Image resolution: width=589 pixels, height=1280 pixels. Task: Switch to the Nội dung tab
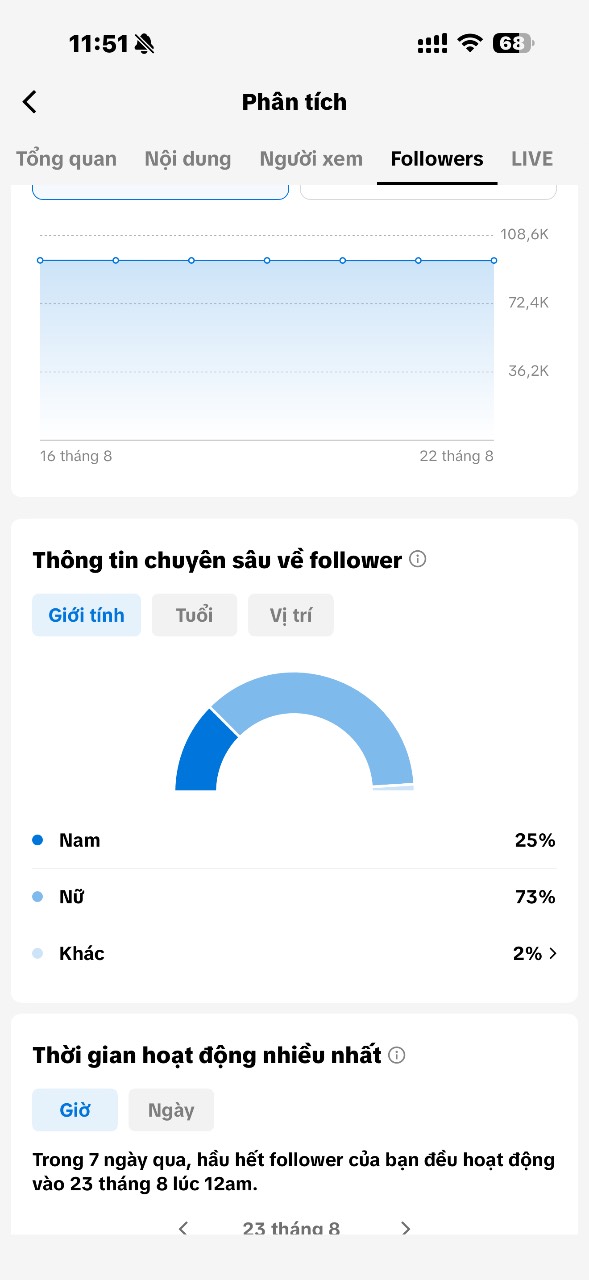188,159
